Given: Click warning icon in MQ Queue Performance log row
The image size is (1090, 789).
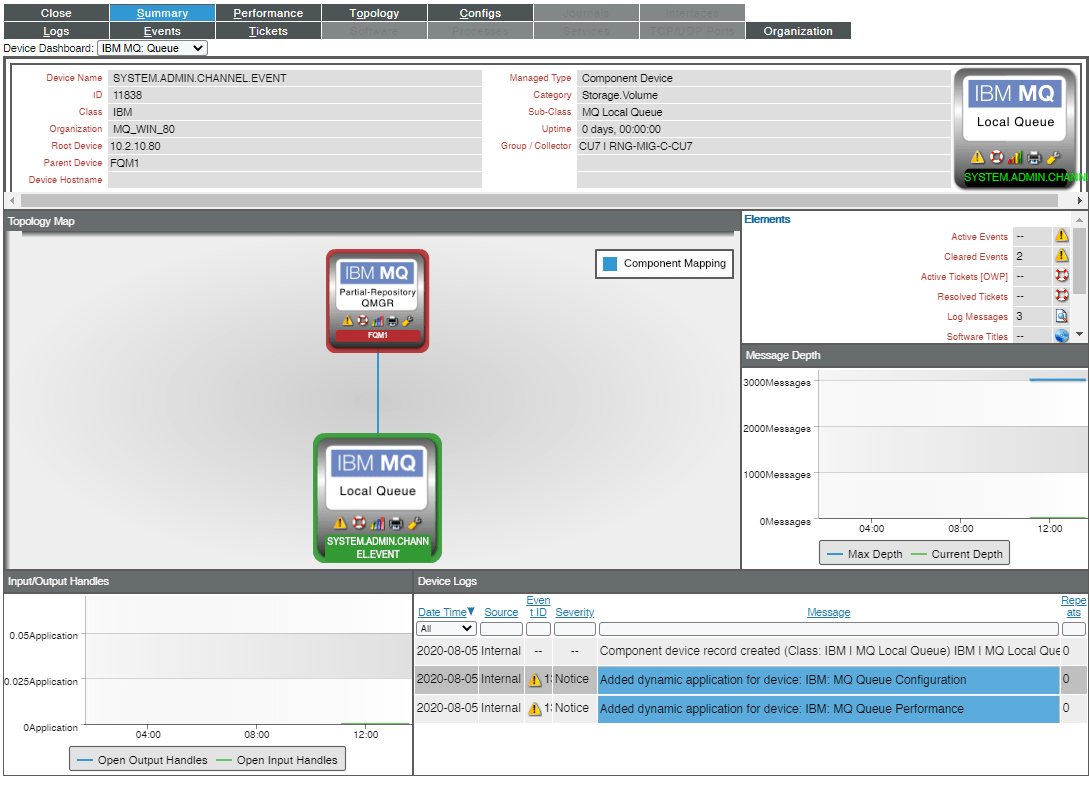Looking at the screenshot, I should (535, 709).
